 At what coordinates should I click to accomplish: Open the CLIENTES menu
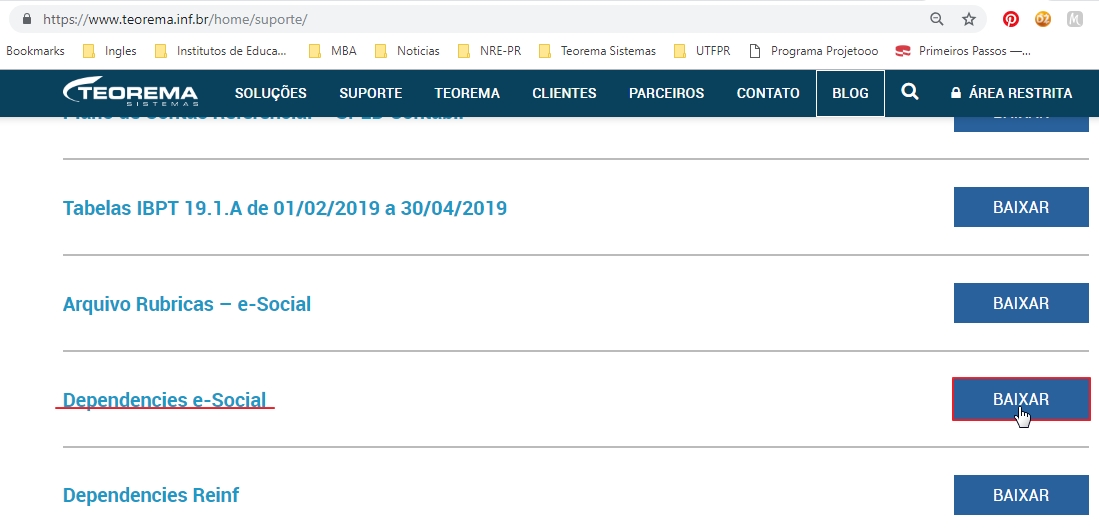tap(564, 93)
